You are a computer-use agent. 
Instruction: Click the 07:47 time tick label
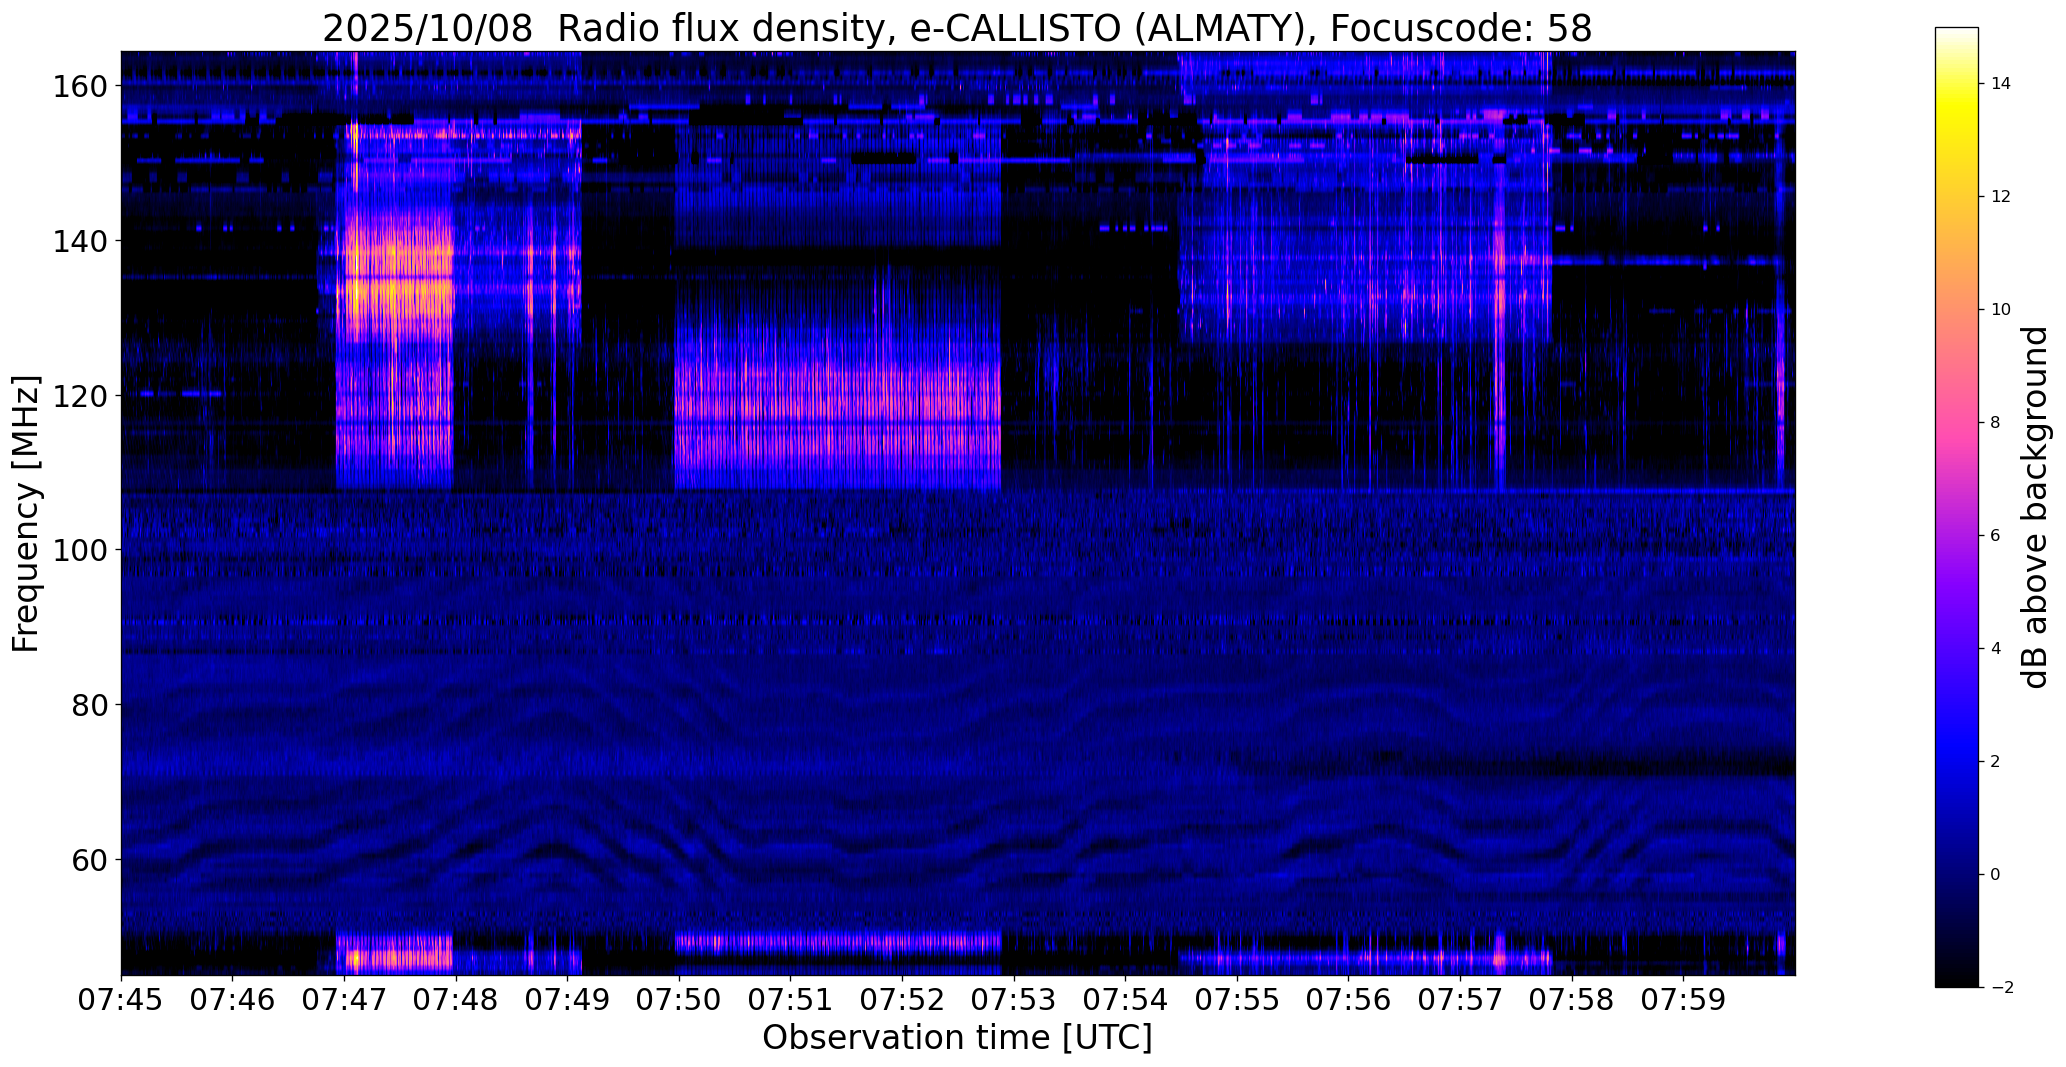pos(344,1000)
